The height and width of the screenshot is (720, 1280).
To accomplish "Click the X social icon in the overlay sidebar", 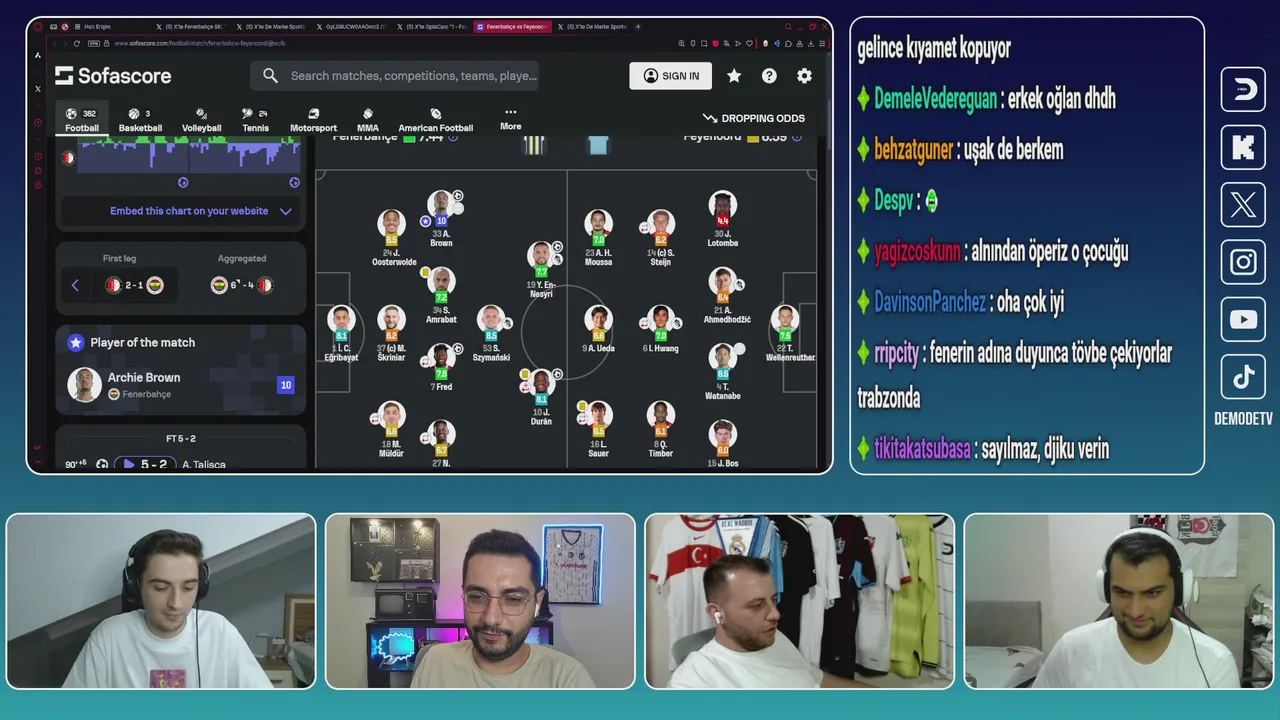I will click(1243, 205).
